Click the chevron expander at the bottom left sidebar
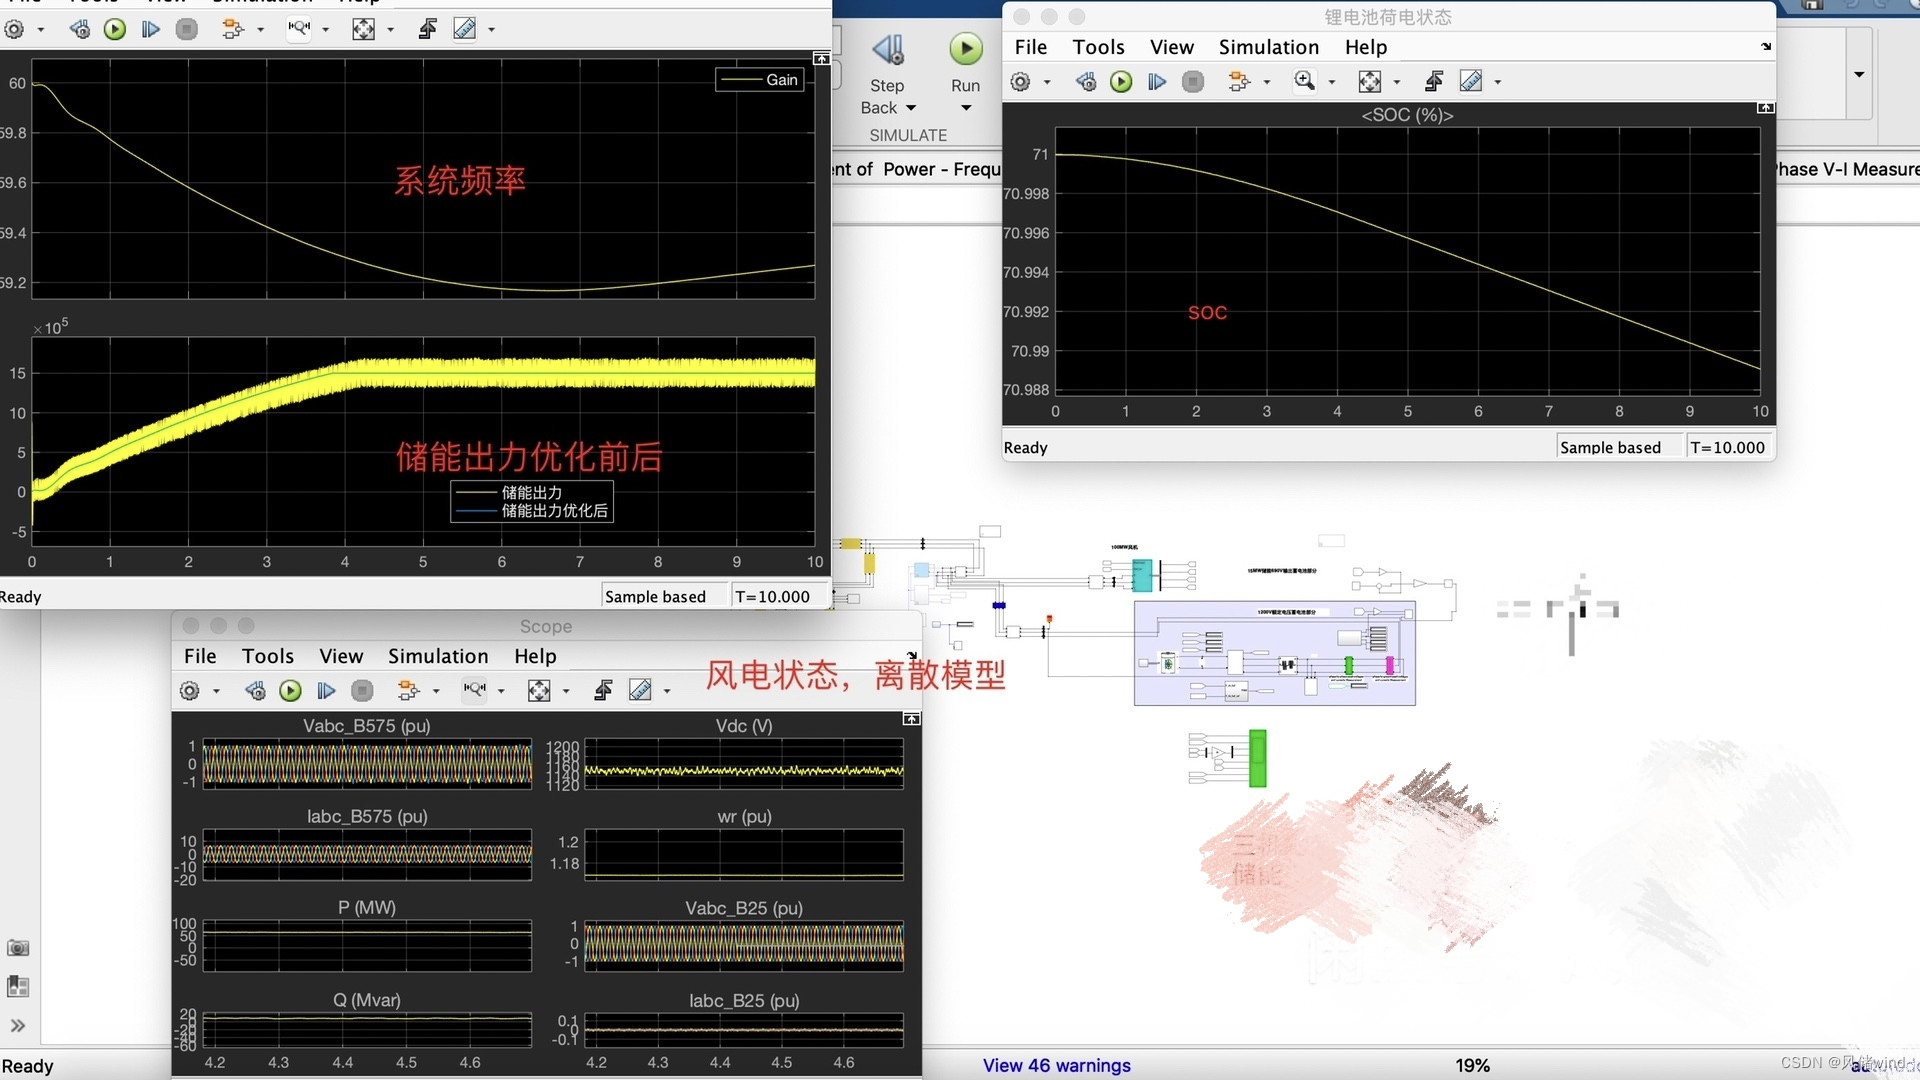Screen dimensions: 1920x1080 pos(18,1025)
